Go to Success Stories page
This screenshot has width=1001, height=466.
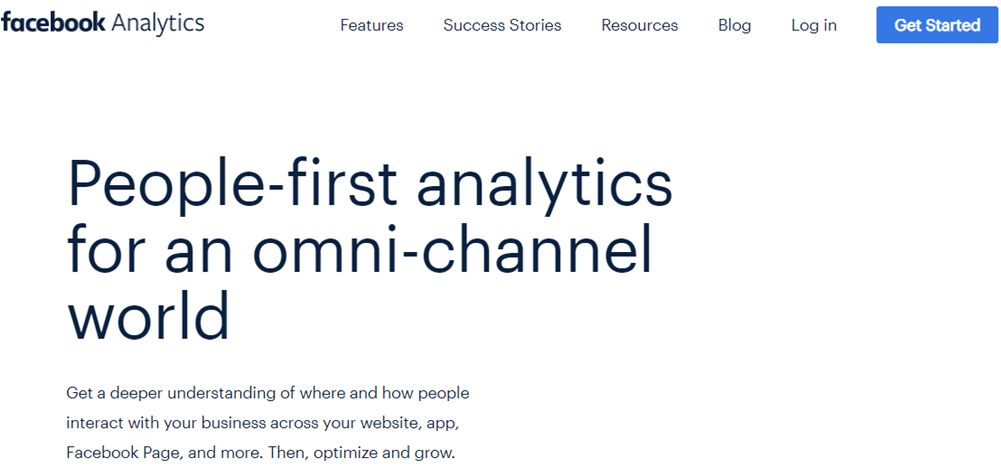502,25
